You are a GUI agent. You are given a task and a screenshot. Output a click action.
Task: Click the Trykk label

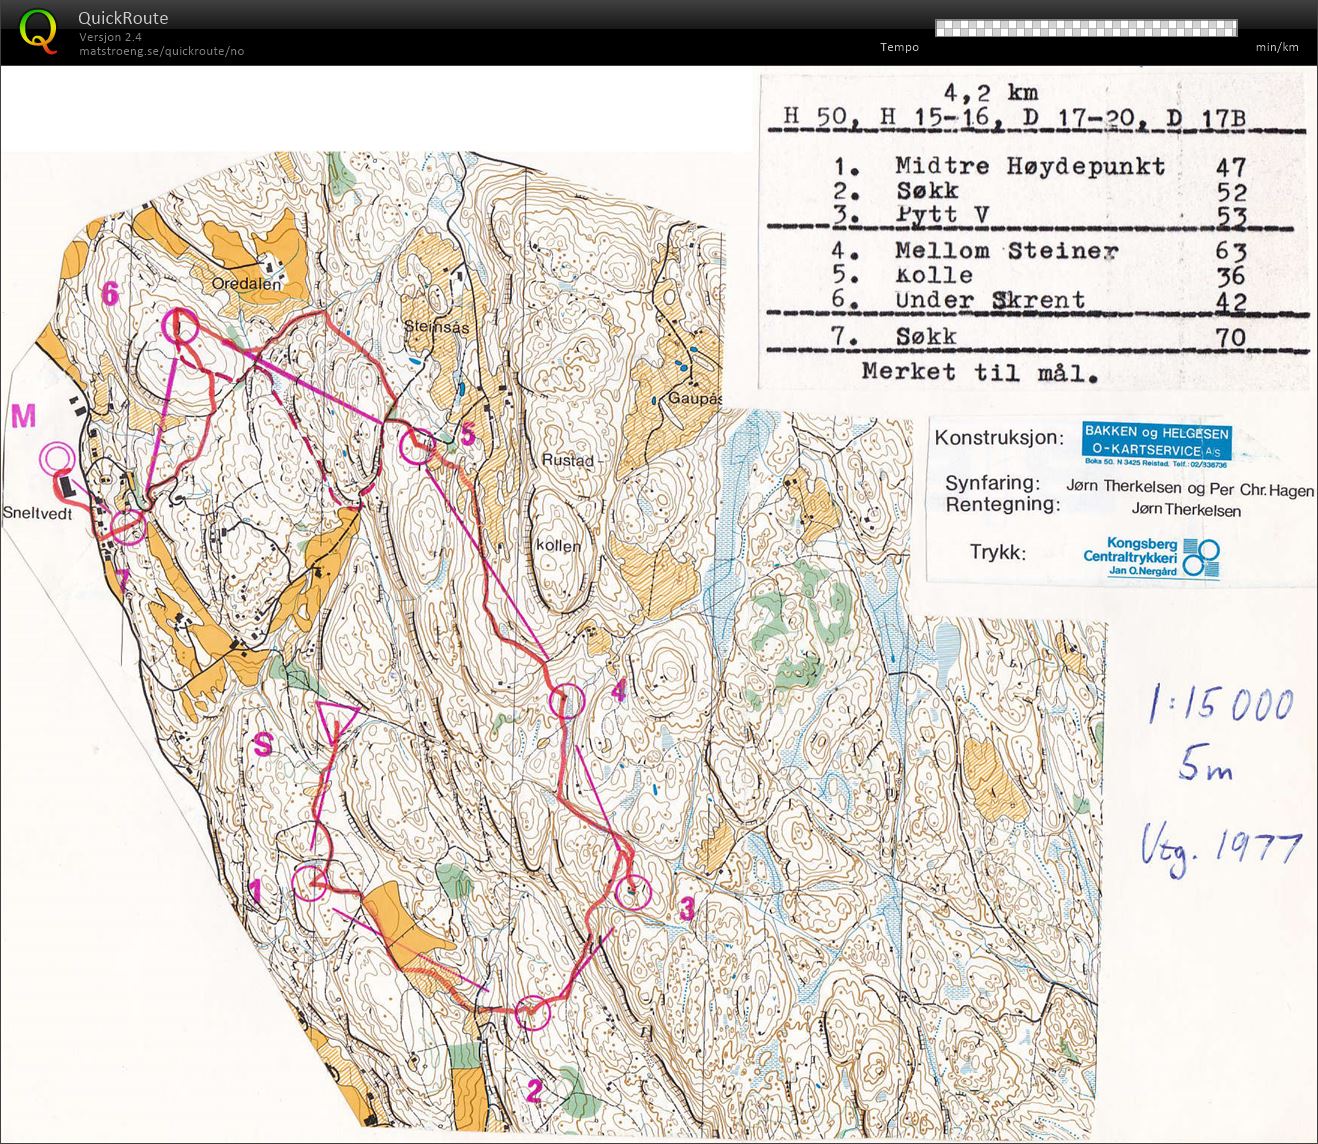[997, 553]
